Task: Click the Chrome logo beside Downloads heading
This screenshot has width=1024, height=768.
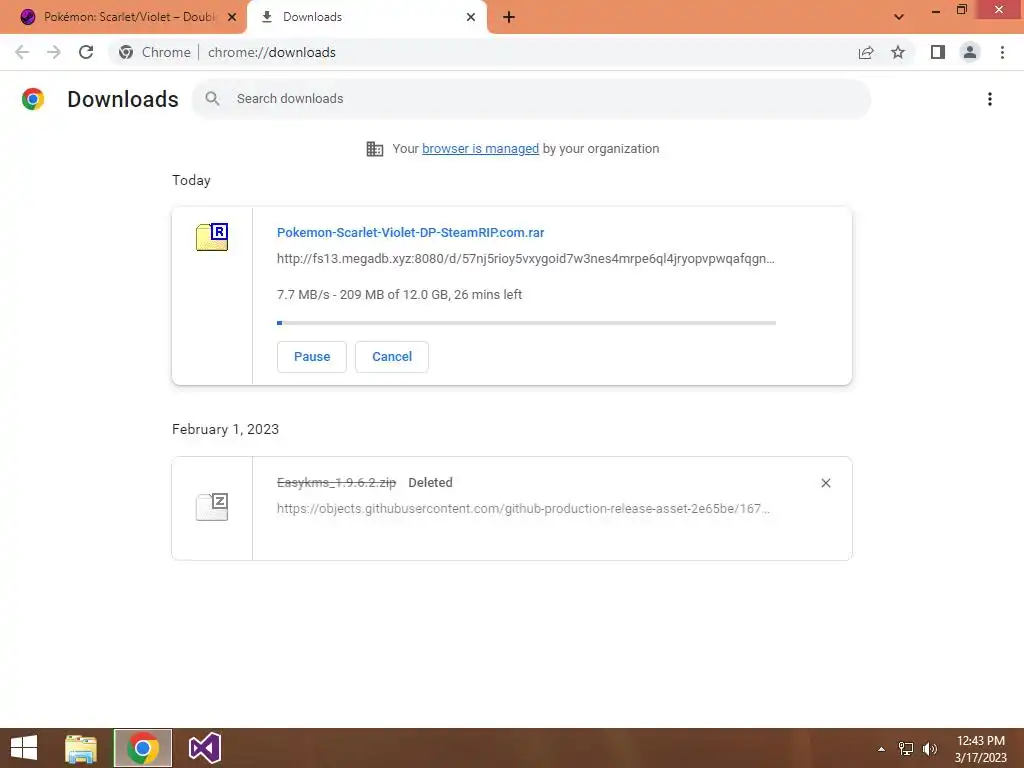Action: tap(33, 99)
